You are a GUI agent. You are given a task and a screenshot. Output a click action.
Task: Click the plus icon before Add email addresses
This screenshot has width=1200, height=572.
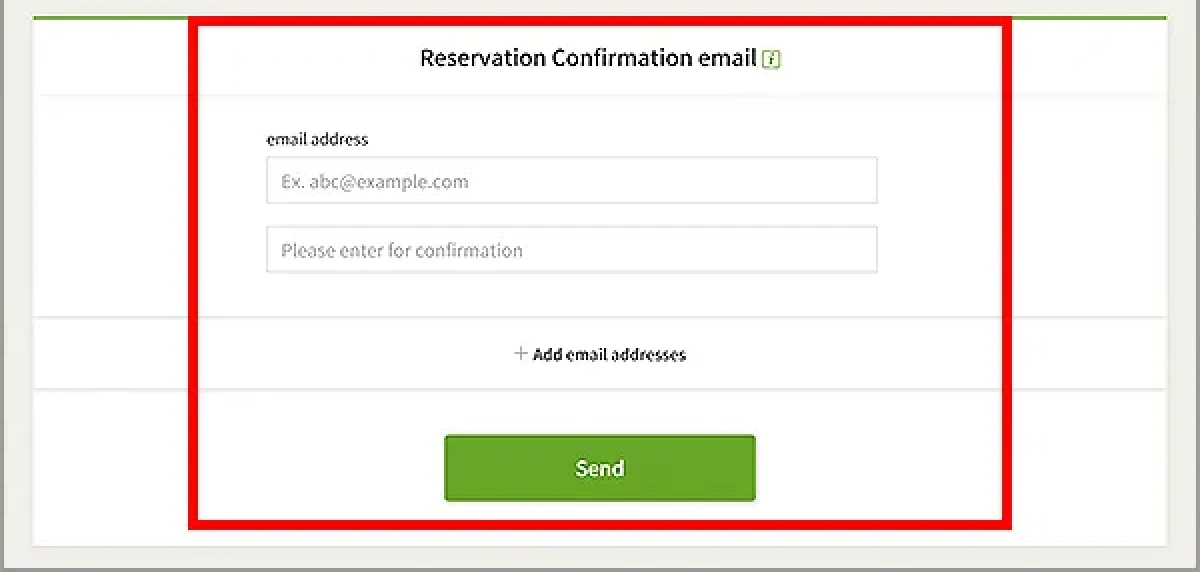[x=520, y=353]
